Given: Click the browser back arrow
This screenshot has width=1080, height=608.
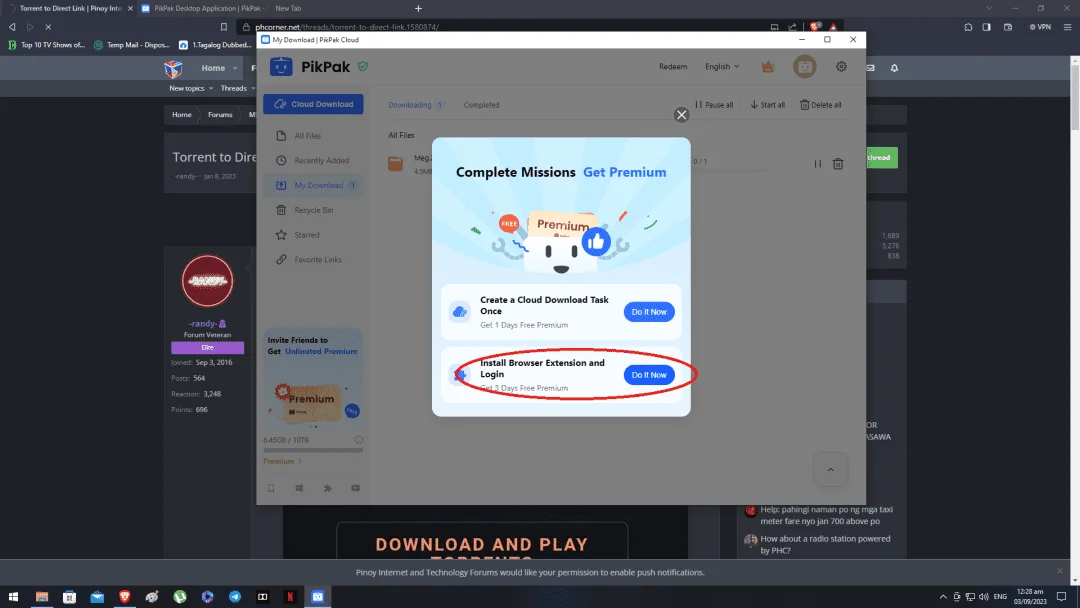Looking at the screenshot, I should point(12,27).
